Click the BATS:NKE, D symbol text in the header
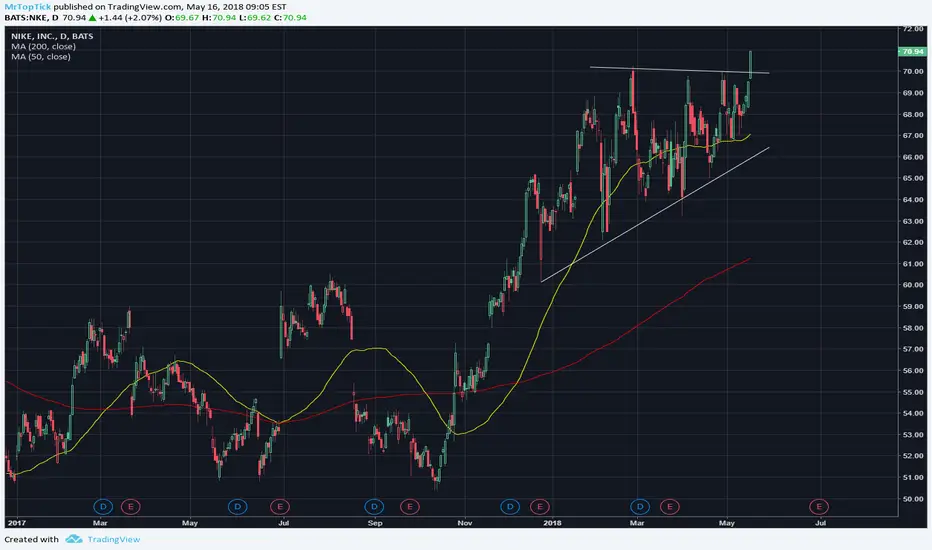This screenshot has width=932, height=550. 32,18
